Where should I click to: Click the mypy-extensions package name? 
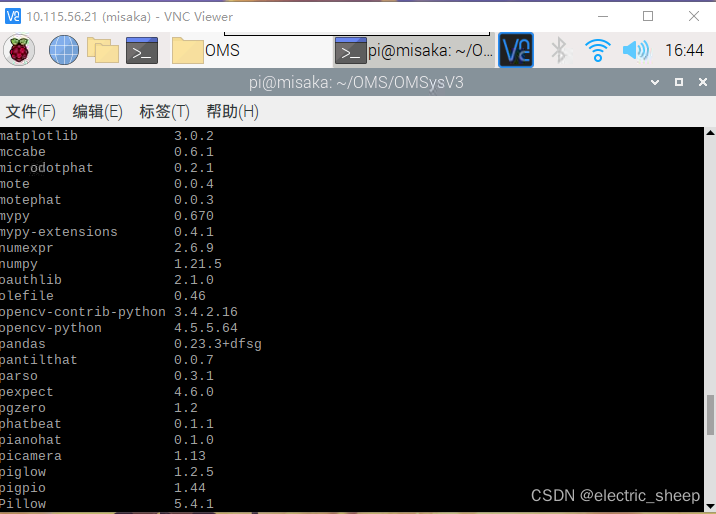coord(58,232)
